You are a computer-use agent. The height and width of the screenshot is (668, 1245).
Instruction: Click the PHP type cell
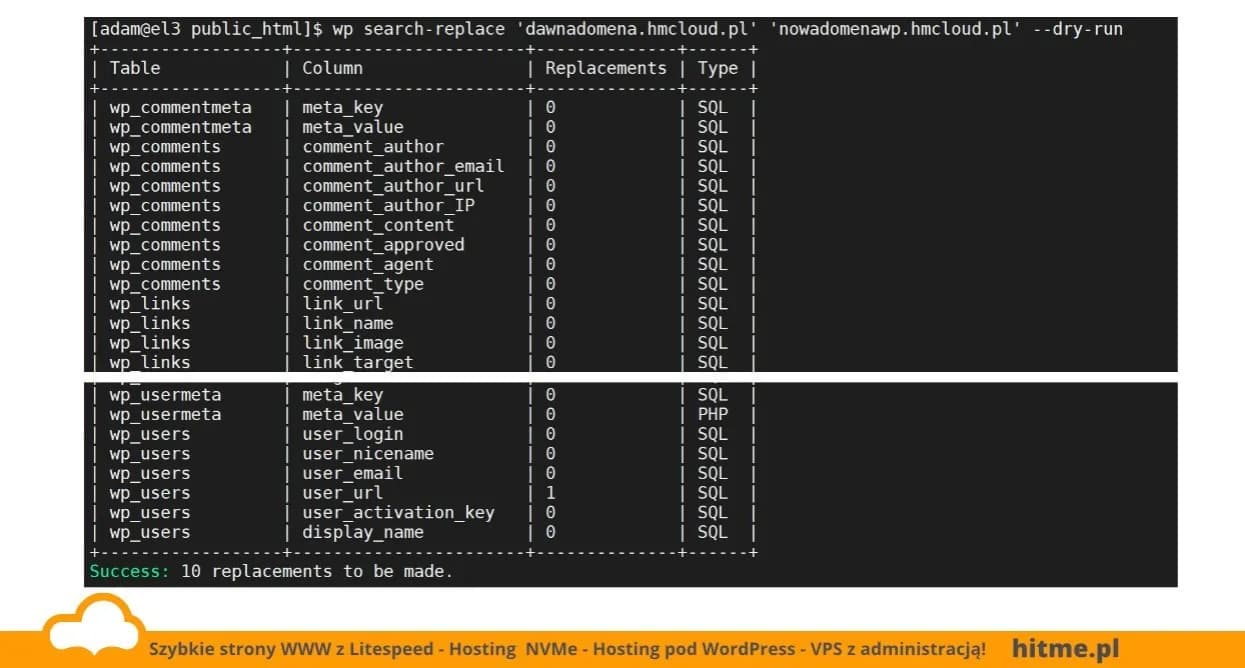pos(712,414)
